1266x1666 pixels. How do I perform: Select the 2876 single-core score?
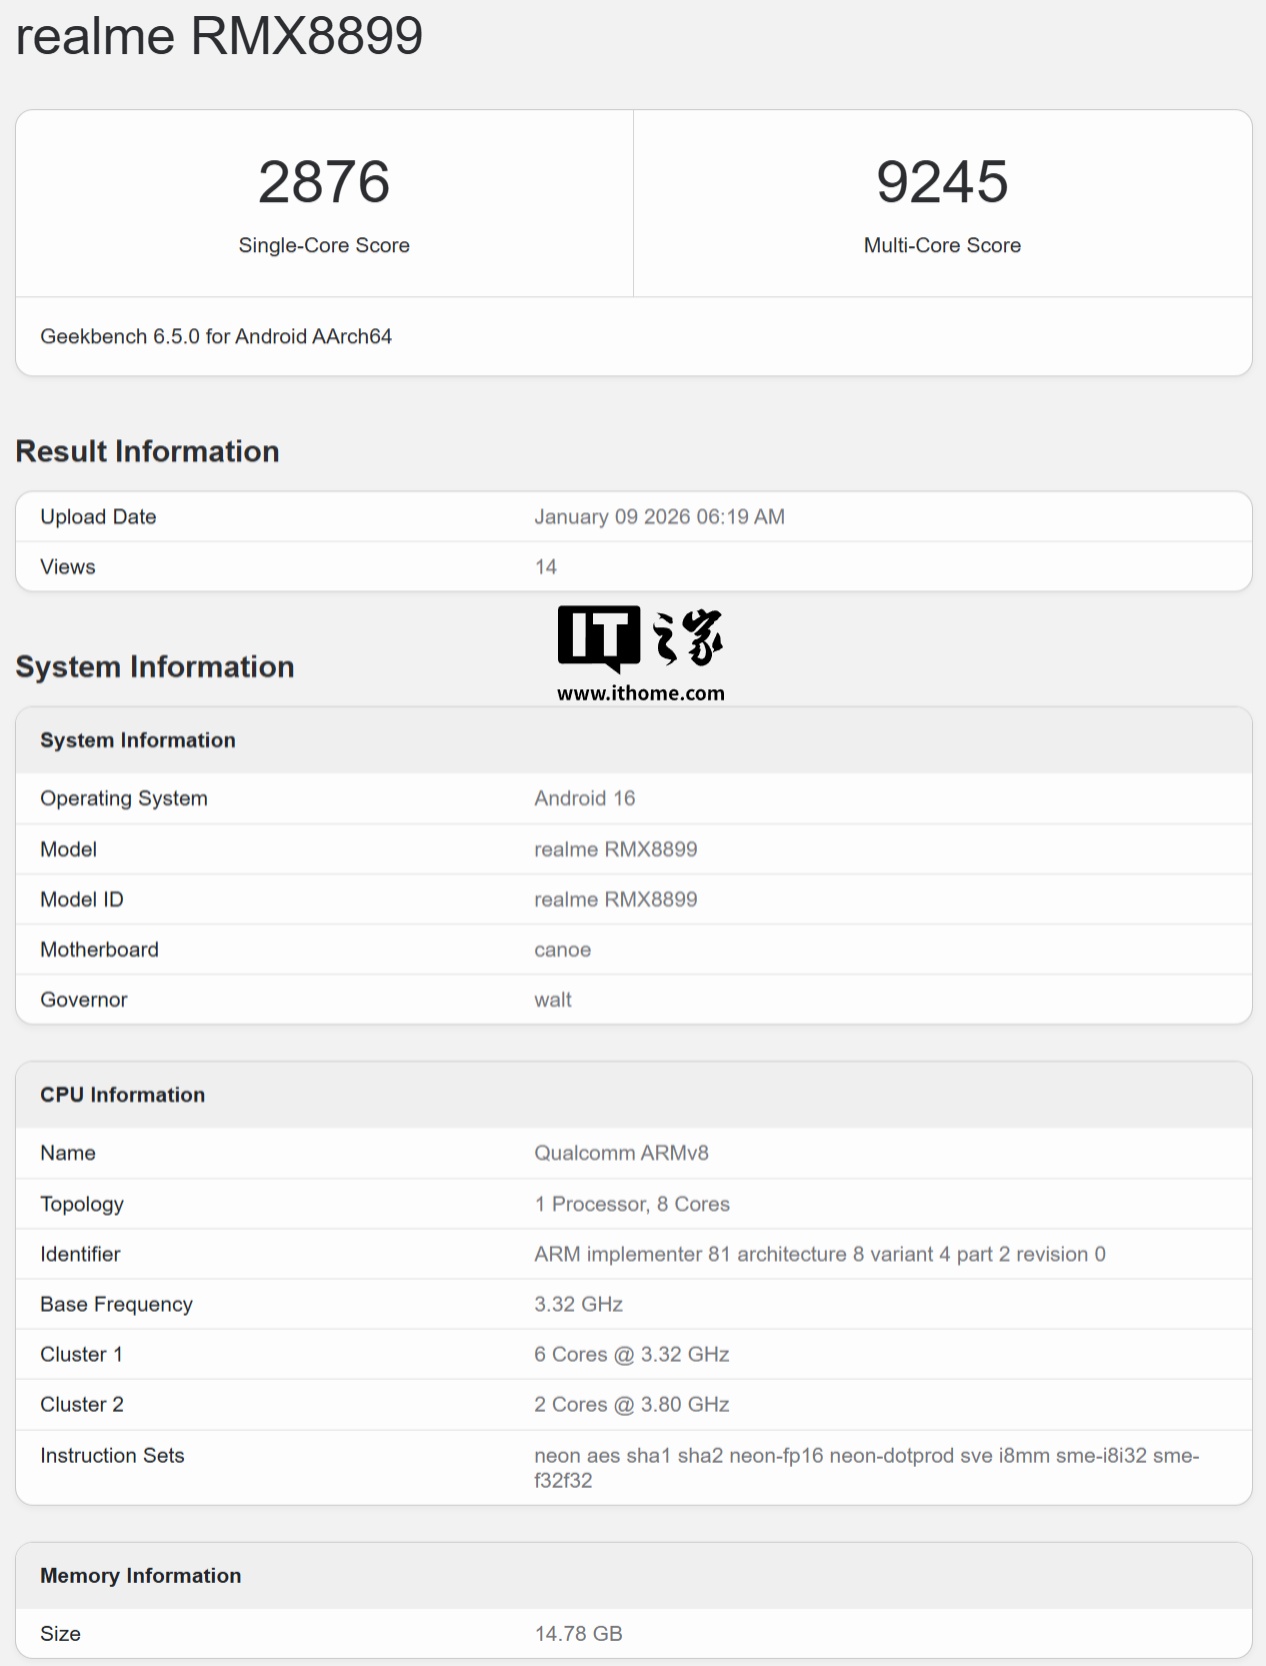click(x=324, y=182)
